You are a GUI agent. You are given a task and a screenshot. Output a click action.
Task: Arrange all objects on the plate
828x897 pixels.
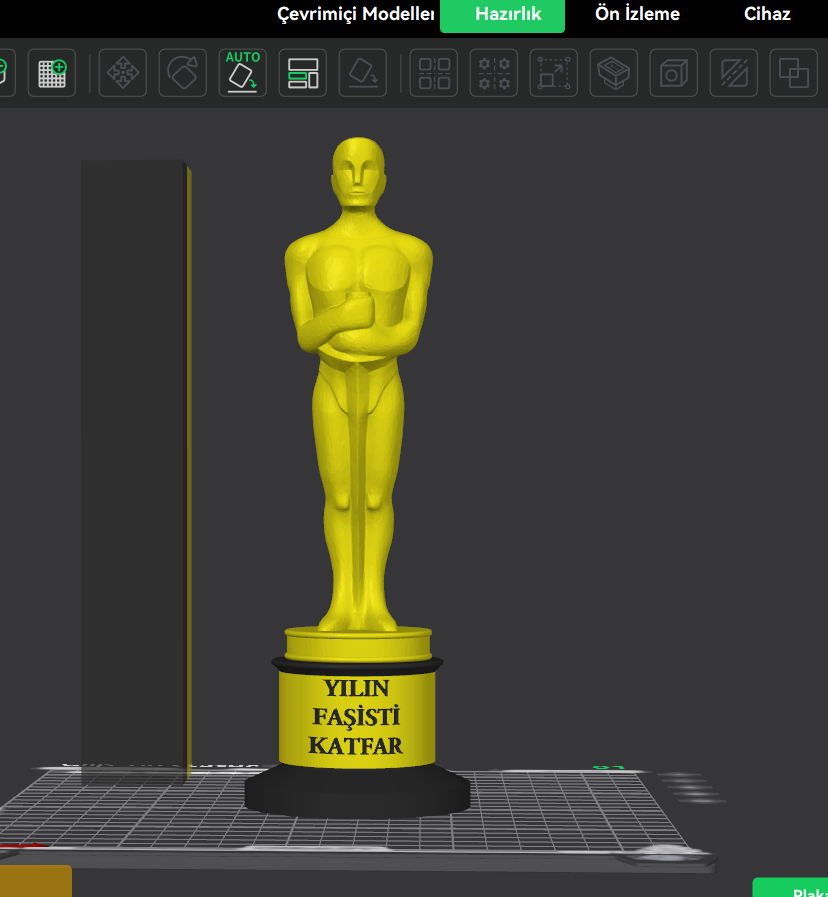303,73
